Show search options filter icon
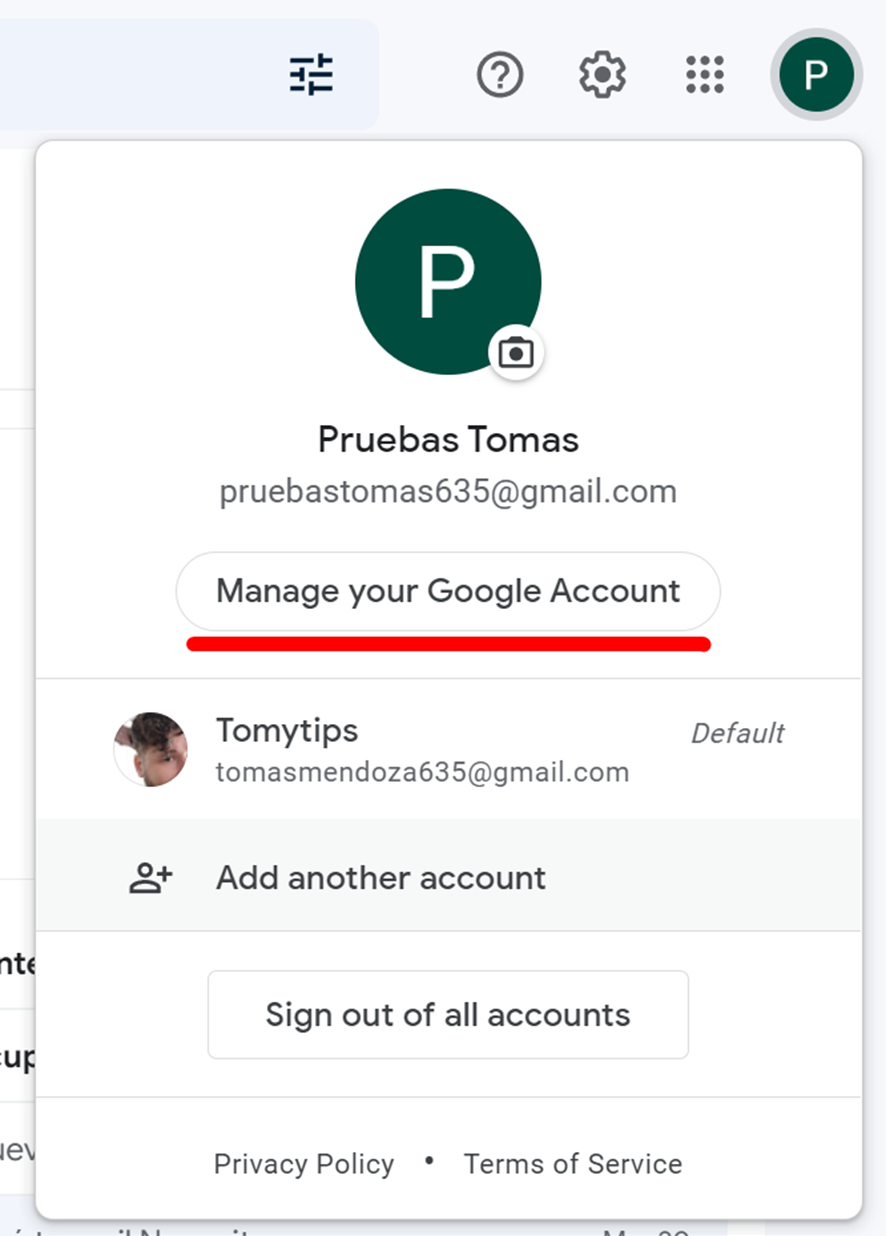This screenshot has height=1236, width=886. coord(311,75)
